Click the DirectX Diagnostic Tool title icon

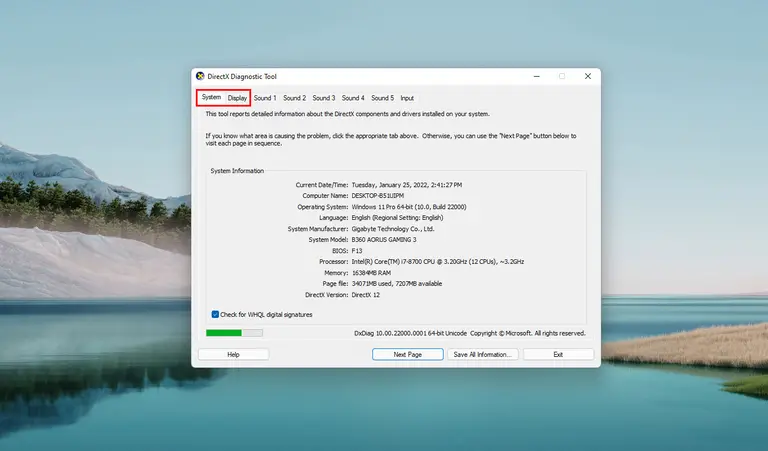click(x=200, y=76)
